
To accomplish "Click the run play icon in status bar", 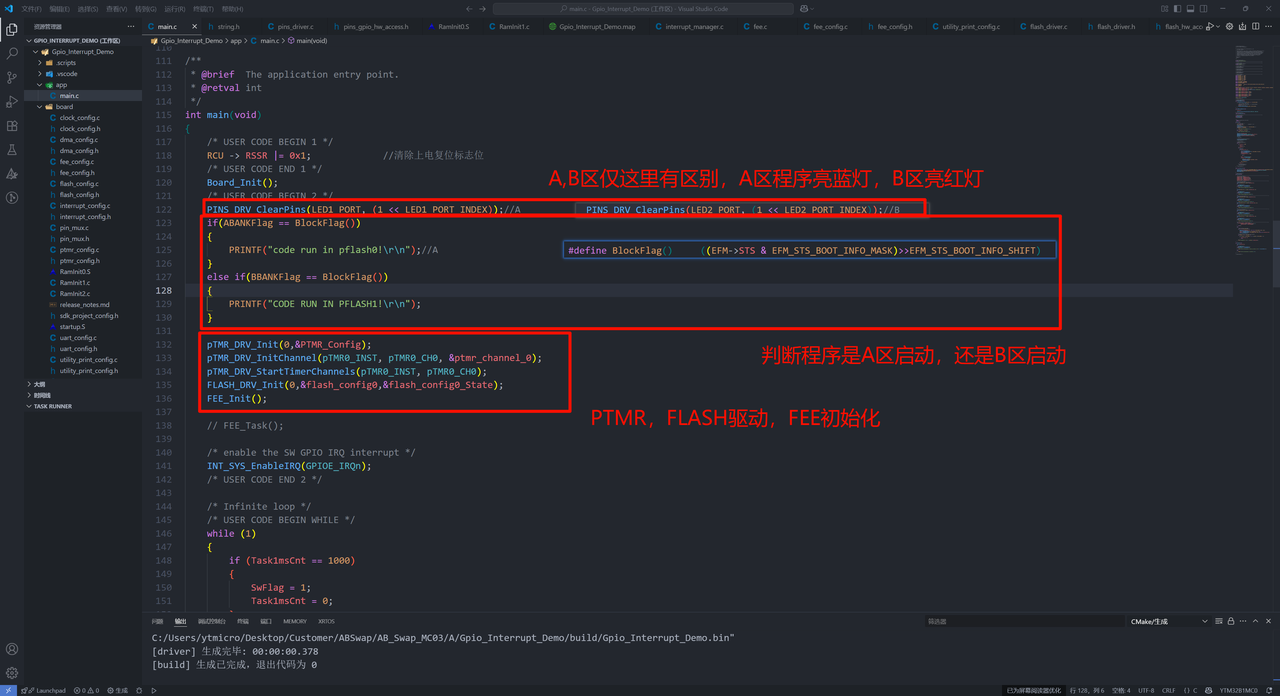I will pos(154,690).
